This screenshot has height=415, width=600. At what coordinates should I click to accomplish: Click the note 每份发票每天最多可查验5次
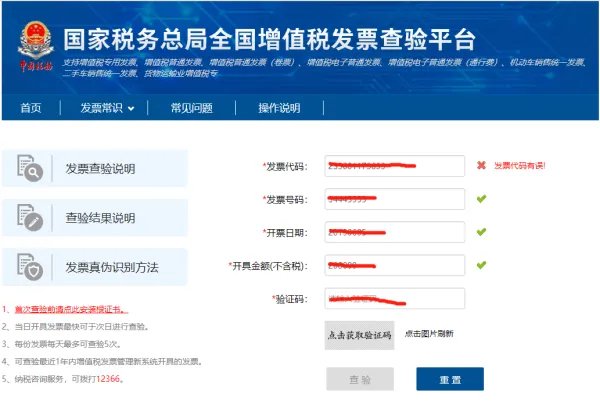click(67, 344)
